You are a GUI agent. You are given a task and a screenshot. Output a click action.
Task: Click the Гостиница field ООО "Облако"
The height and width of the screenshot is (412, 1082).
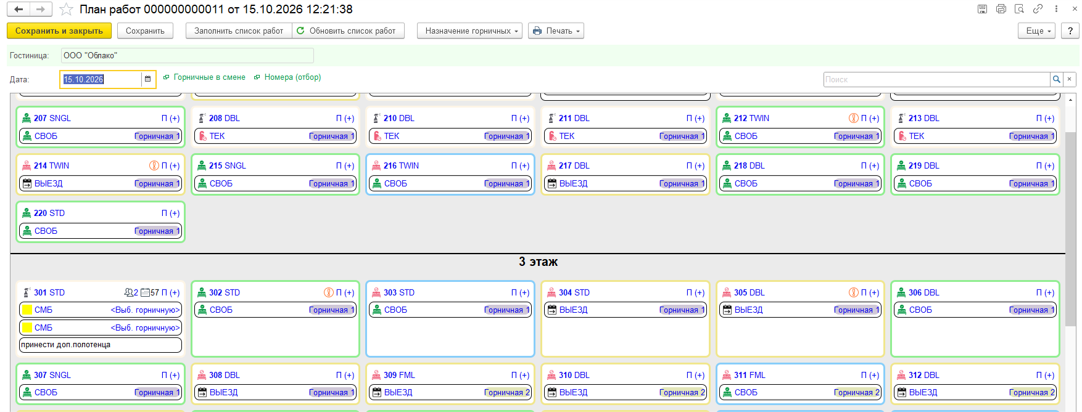186,55
